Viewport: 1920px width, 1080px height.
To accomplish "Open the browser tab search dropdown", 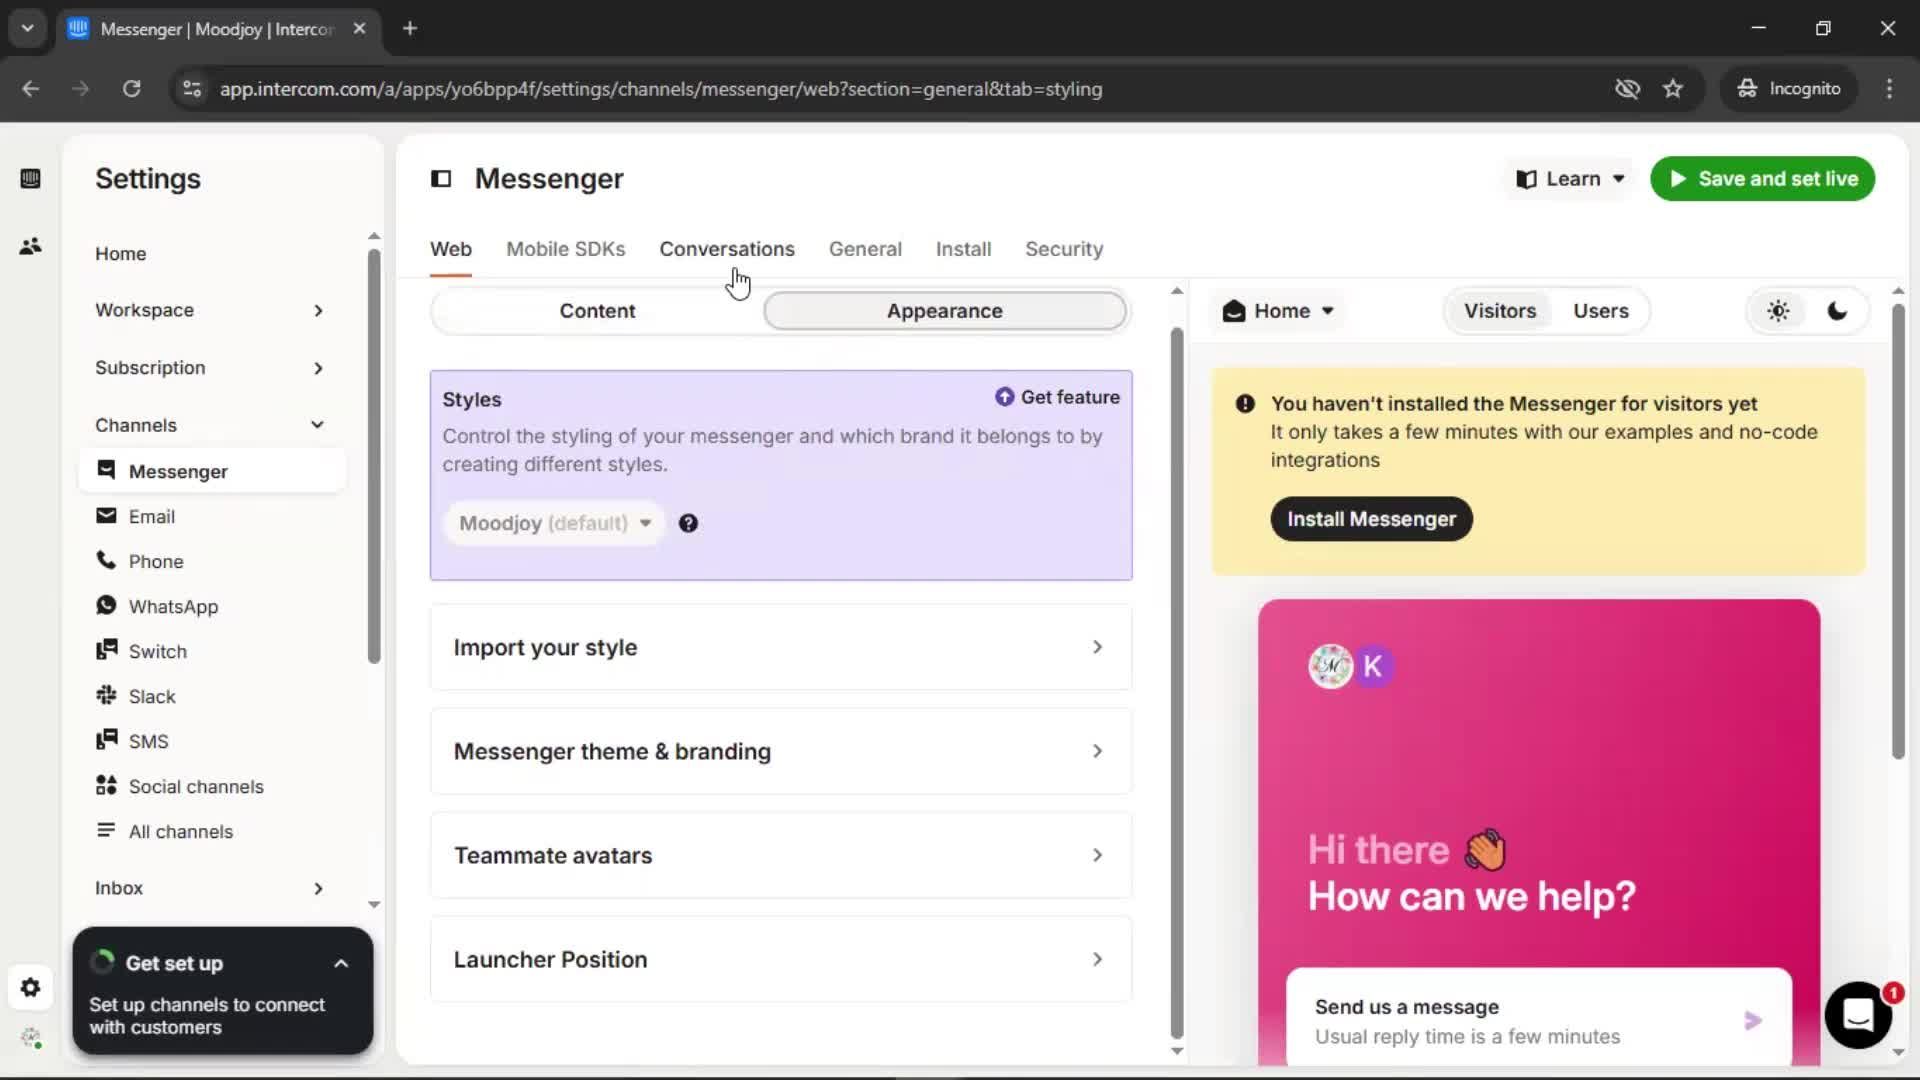I will click(x=27, y=28).
